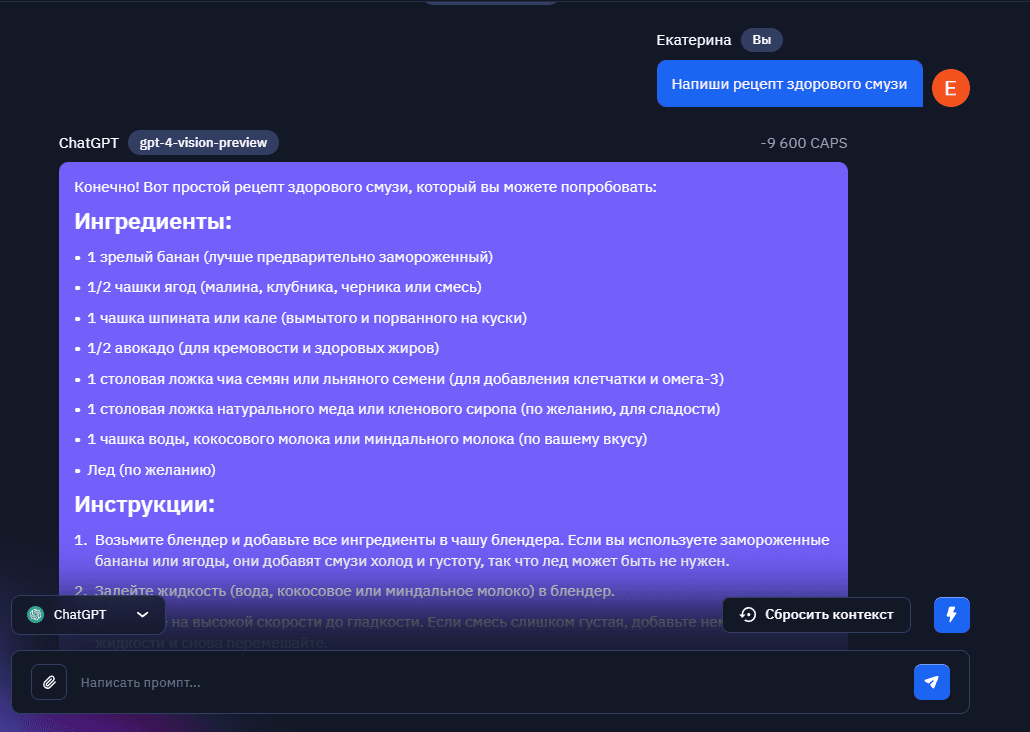Click instruction step 2 Залейте жидкость

click(355, 591)
